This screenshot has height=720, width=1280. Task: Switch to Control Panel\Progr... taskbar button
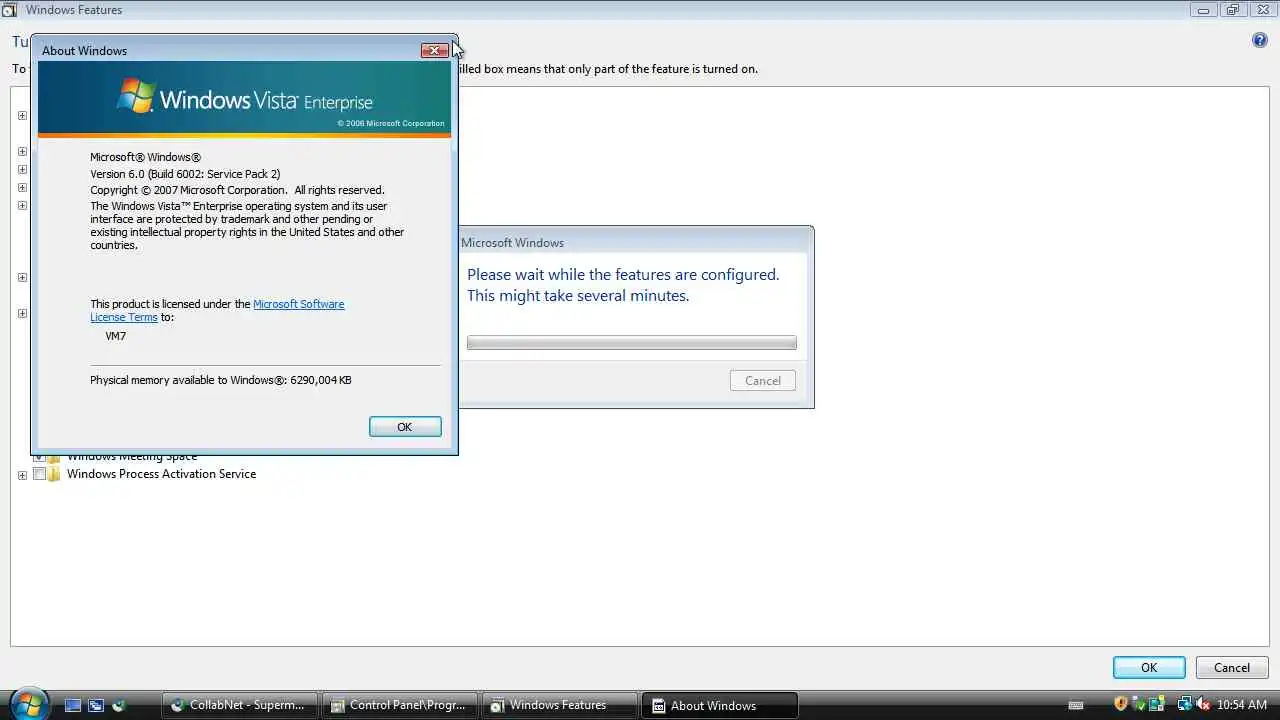[x=400, y=705]
